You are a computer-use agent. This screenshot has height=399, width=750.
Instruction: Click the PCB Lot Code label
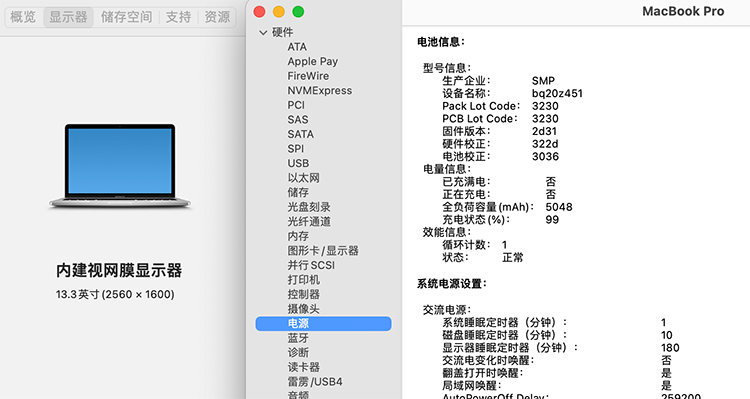click(480, 119)
